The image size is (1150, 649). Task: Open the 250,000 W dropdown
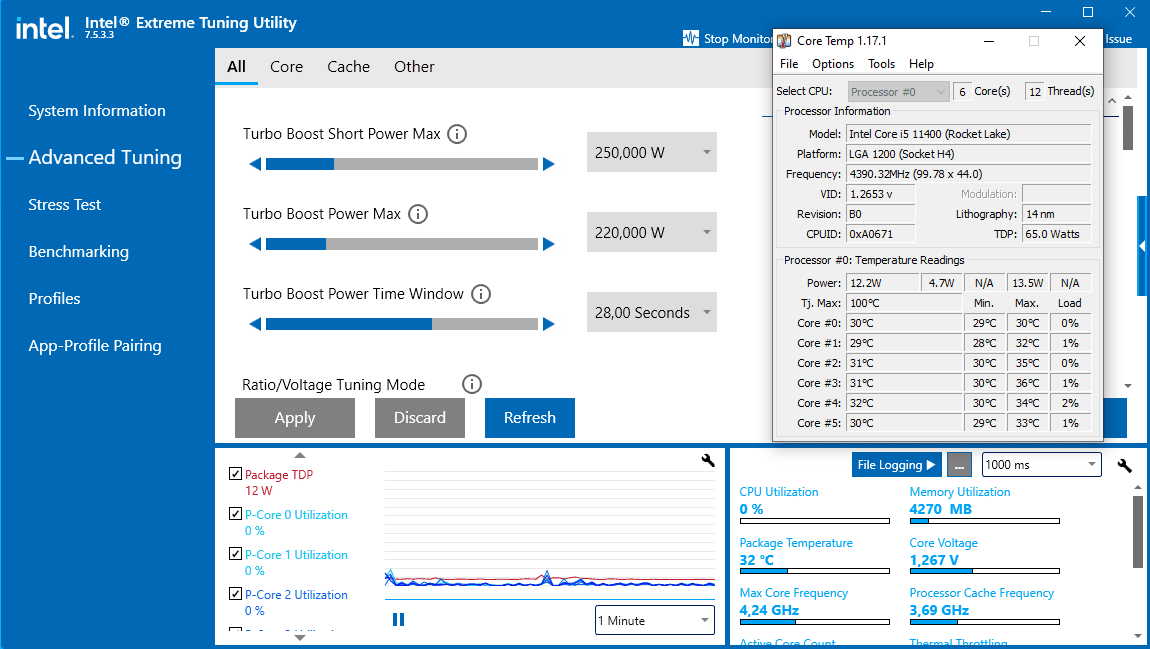tap(651, 153)
